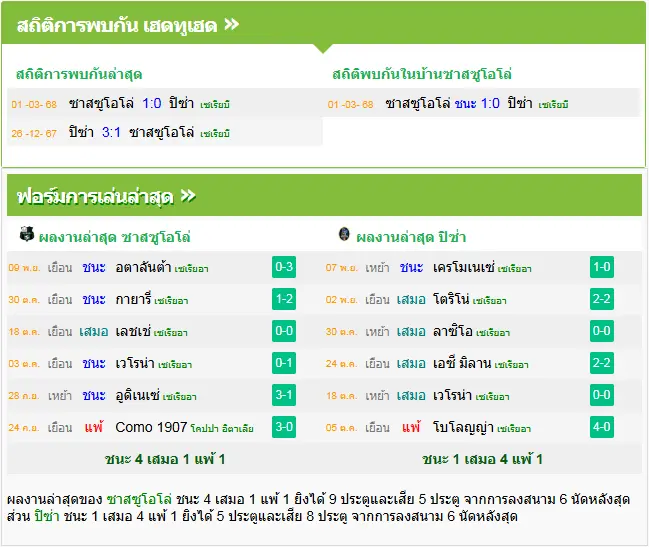Click the 0-0 score badge in Pisa's เวโรน่า row

pos(602,395)
